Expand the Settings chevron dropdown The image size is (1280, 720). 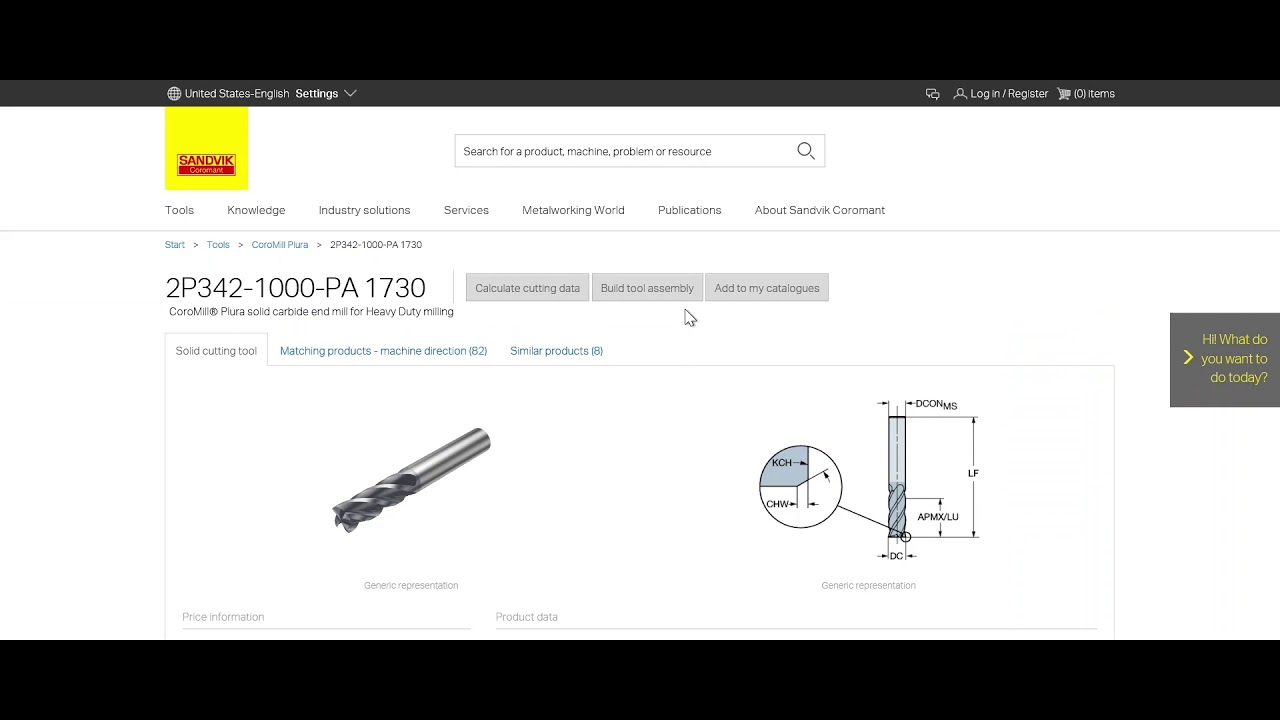coord(350,93)
